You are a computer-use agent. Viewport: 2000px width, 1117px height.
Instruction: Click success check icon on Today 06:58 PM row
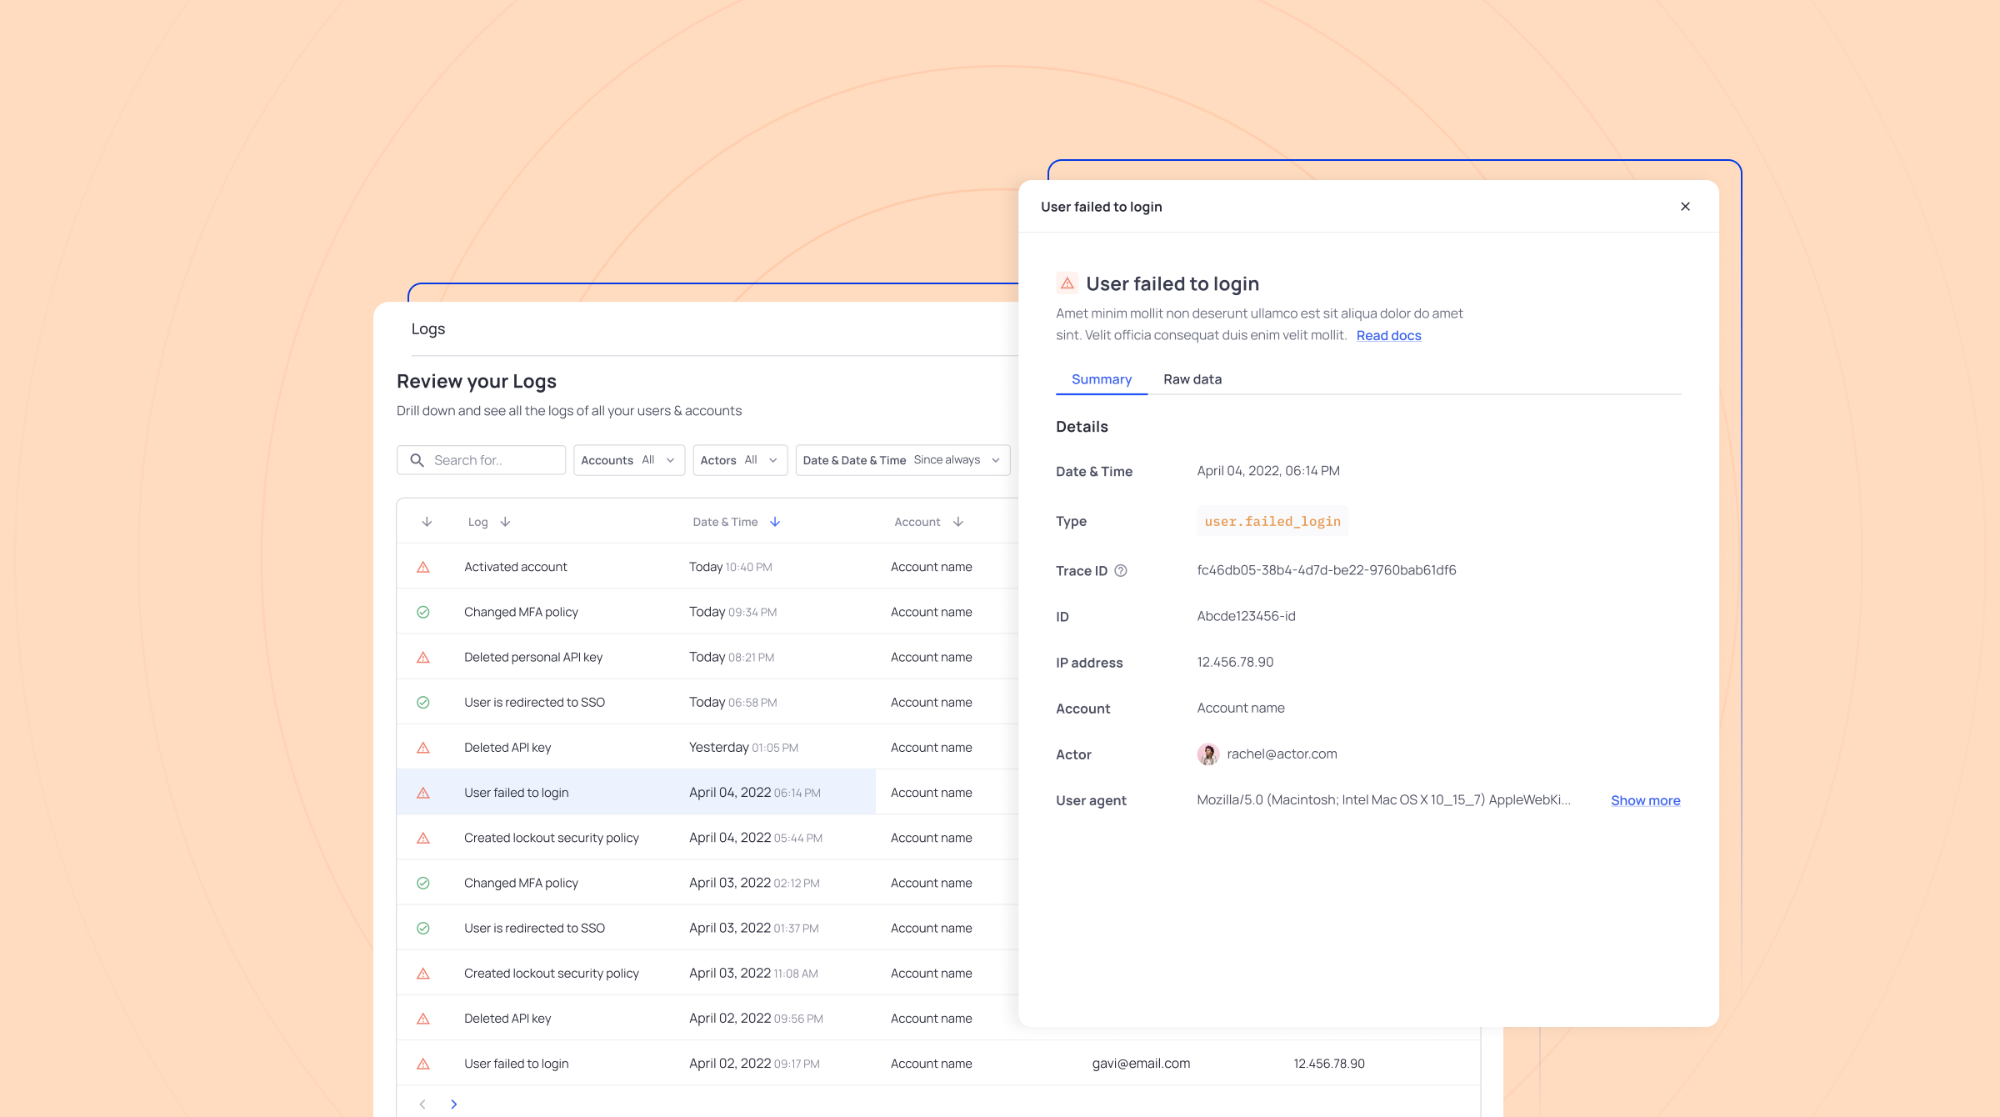click(x=423, y=702)
